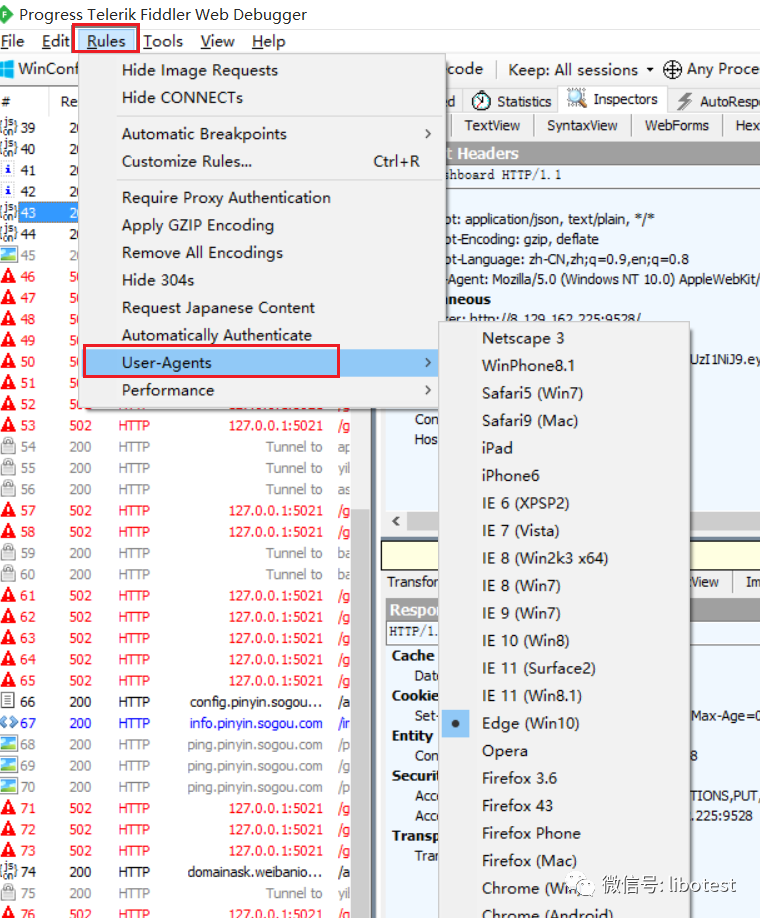Choose Customize Rules... menu entry

point(261,162)
